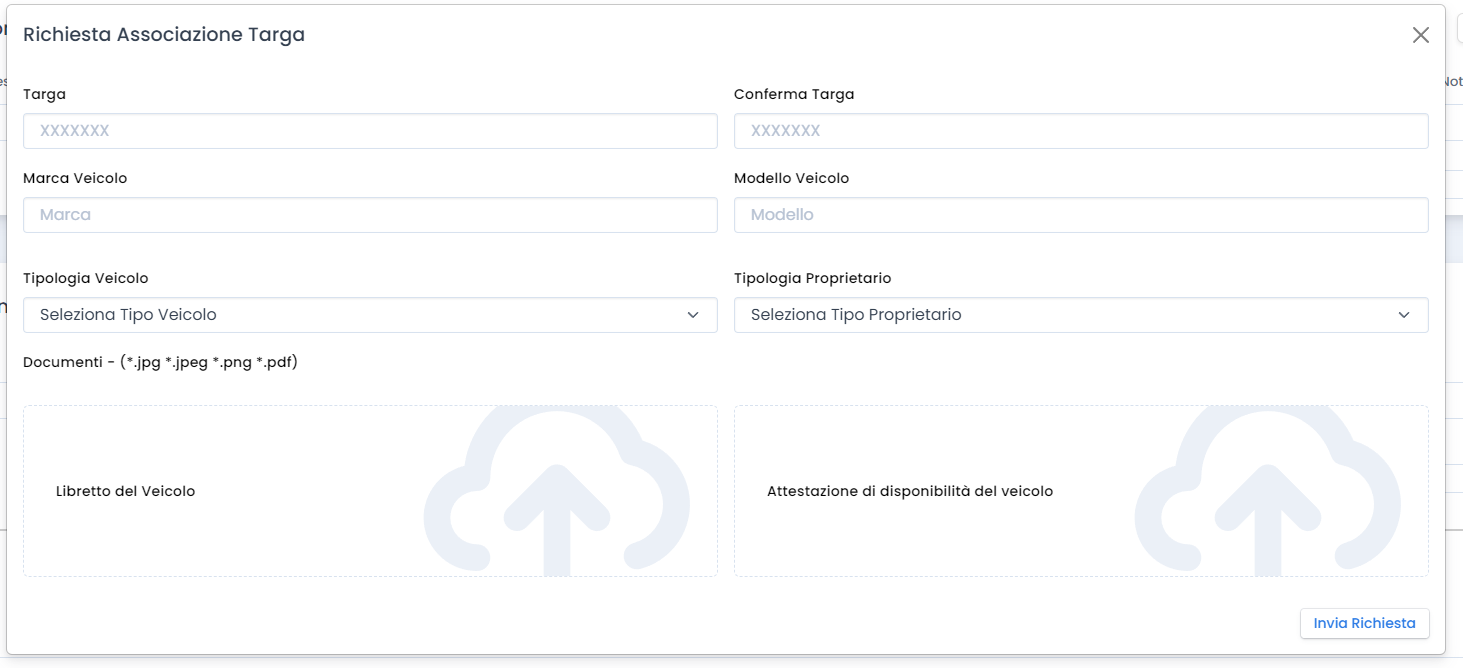Click the Tipologia Veicolo field label
Image resolution: width=1463 pixels, height=668 pixels.
point(85,277)
